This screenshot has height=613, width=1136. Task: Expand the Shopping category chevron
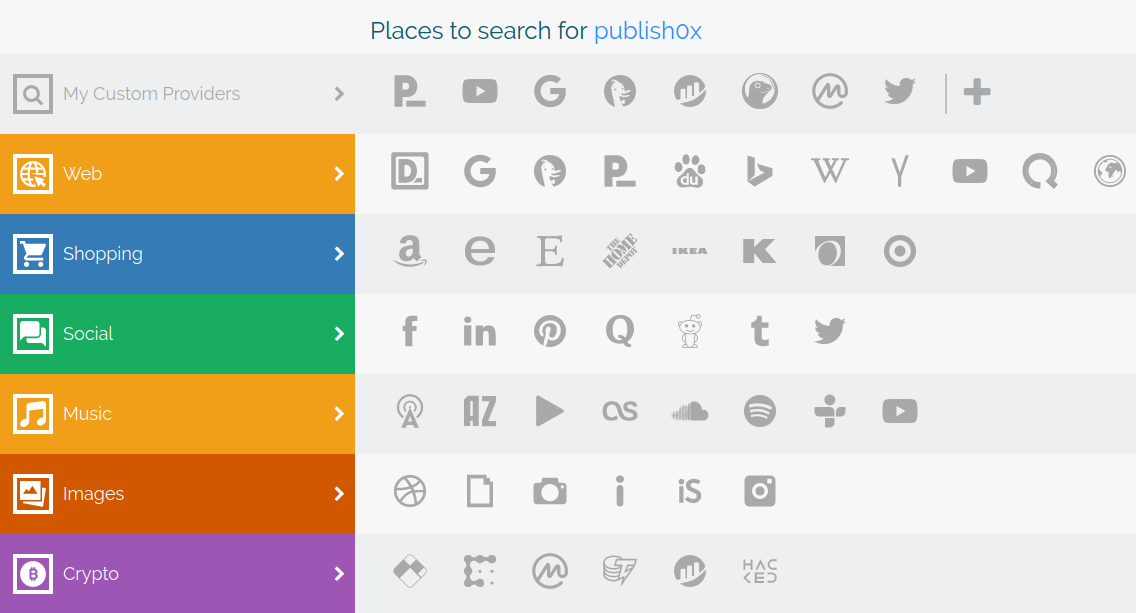pos(338,254)
